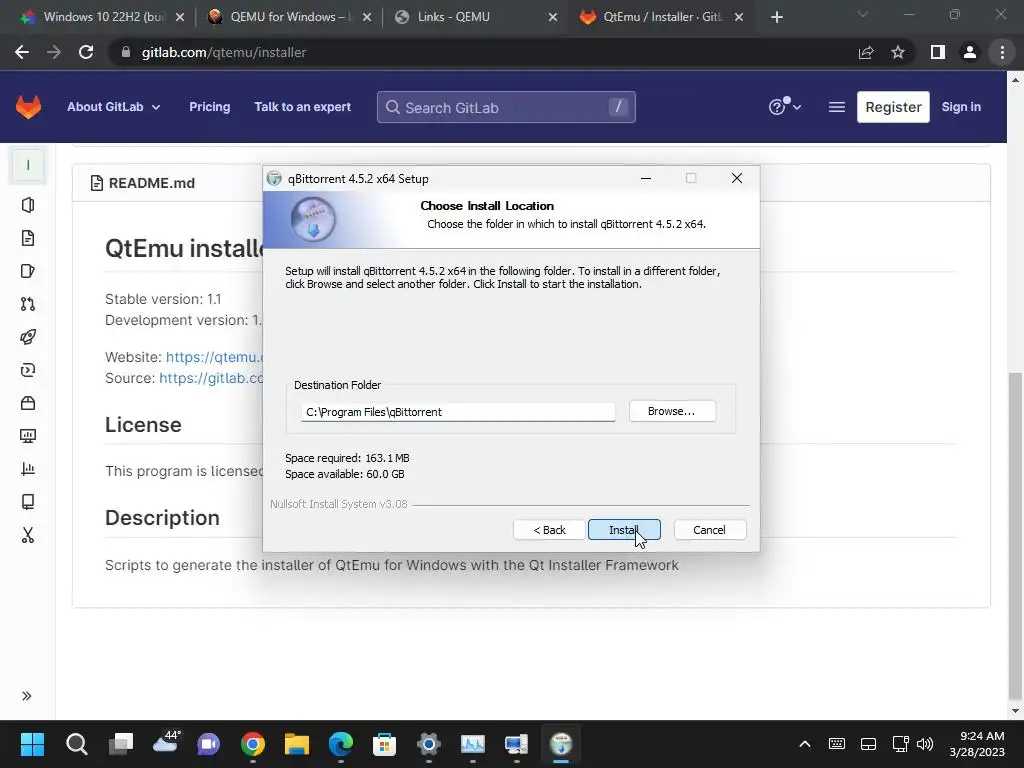Click the gitlab.com/qtemu/installer address bar
This screenshot has height=768, width=1024.
(x=483, y=52)
